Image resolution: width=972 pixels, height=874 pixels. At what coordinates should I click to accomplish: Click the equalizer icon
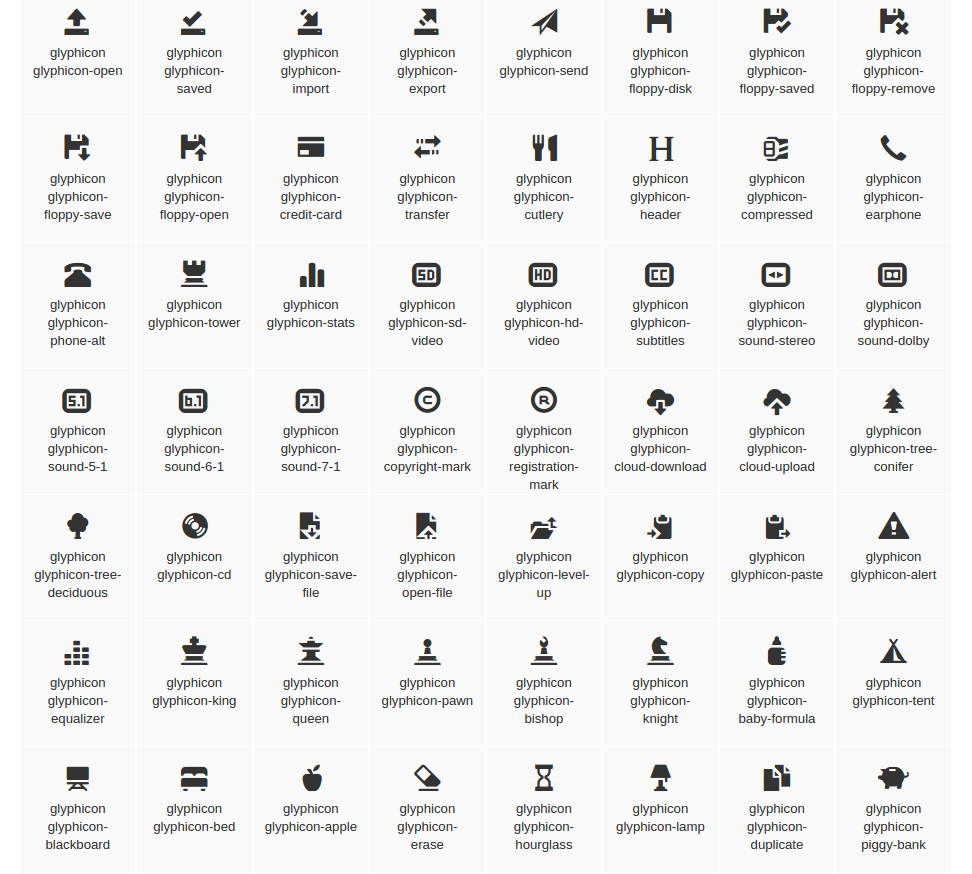click(77, 653)
